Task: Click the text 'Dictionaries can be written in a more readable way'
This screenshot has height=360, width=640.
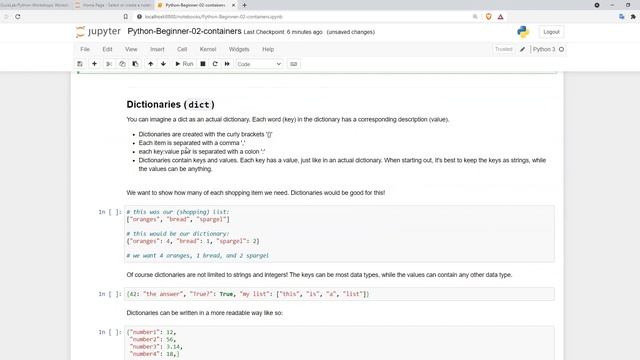Action: pyautogui.click(x=204, y=313)
